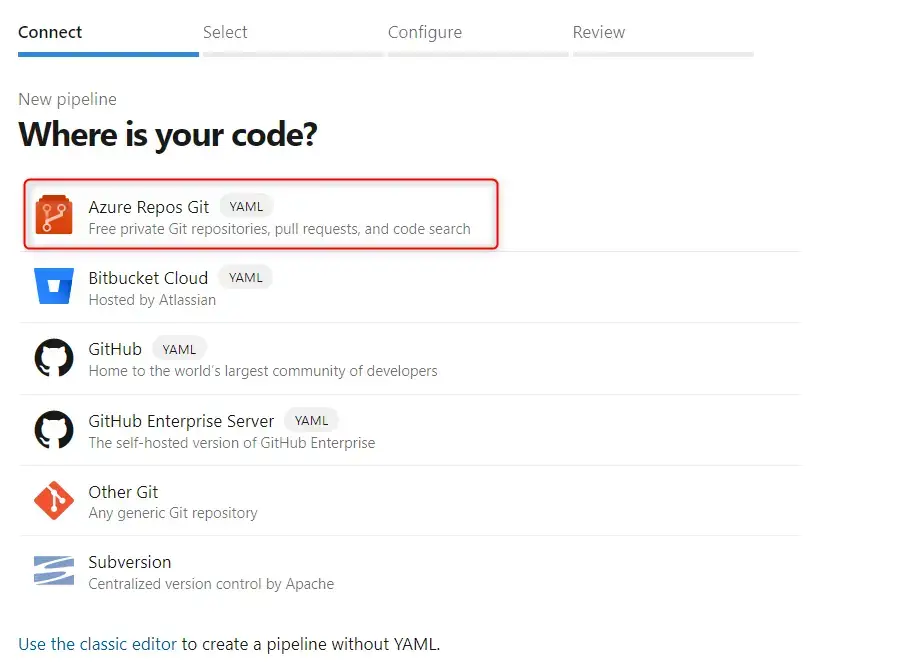Viewport: 898px width, 668px height.
Task: Choose Bitbucket Cloud as code source
Action: coord(410,287)
